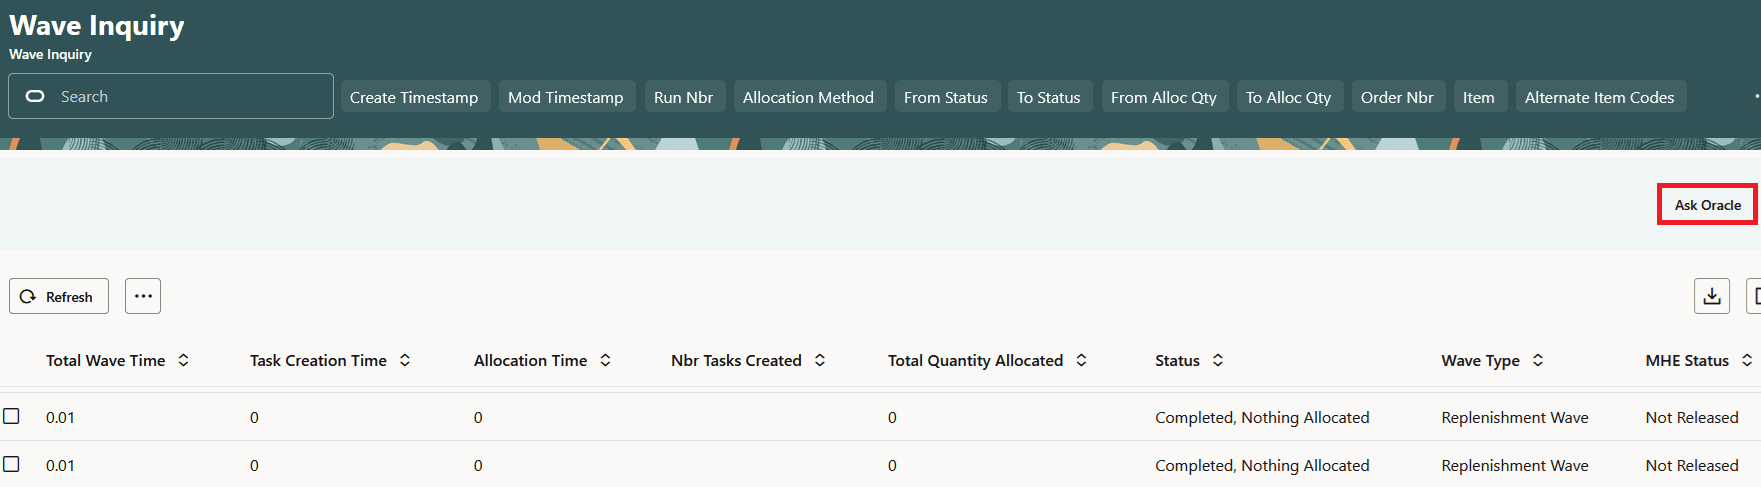Choose the Alternate Item Codes filter
This screenshot has height=487, width=1761.
[1600, 97]
